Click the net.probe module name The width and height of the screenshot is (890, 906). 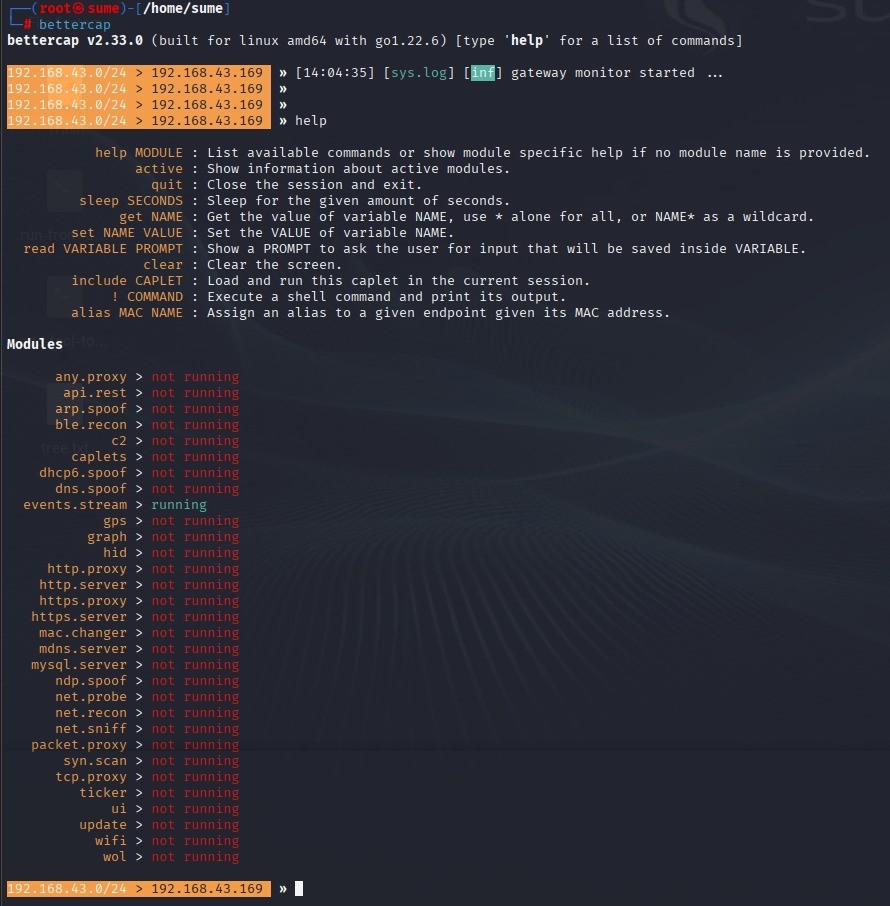(91, 697)
